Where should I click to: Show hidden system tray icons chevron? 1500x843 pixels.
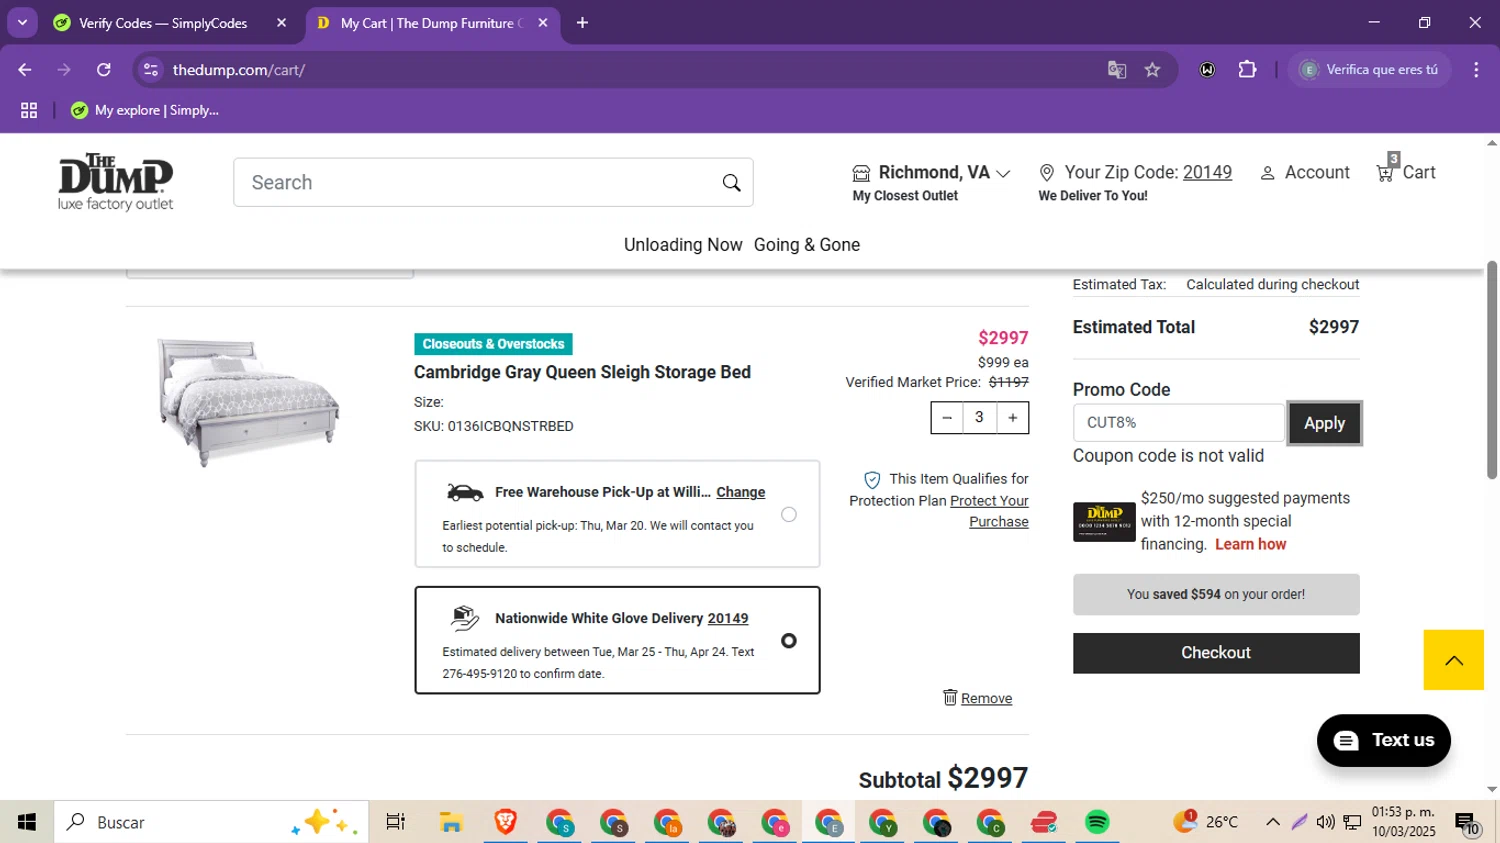coord(1272,822)
